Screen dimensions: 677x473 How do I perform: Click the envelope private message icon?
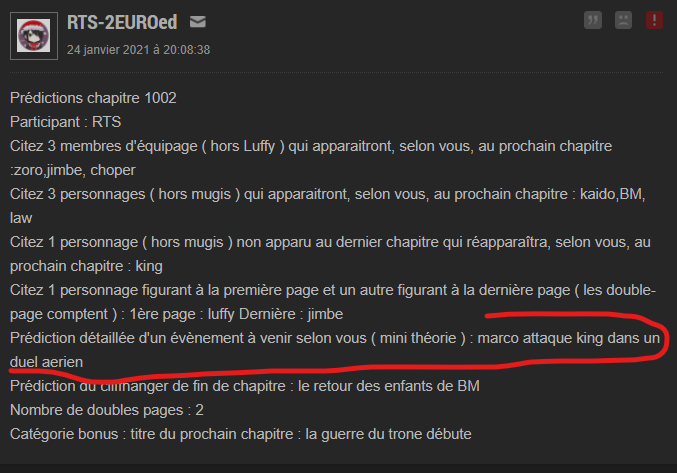pos(198,22)
